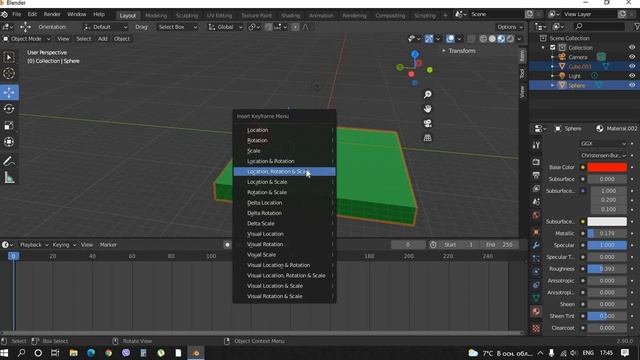Screen dimensions: 640x360
Task: Open the Orientation Default dropdown
Action: click(x=105, y=27)
